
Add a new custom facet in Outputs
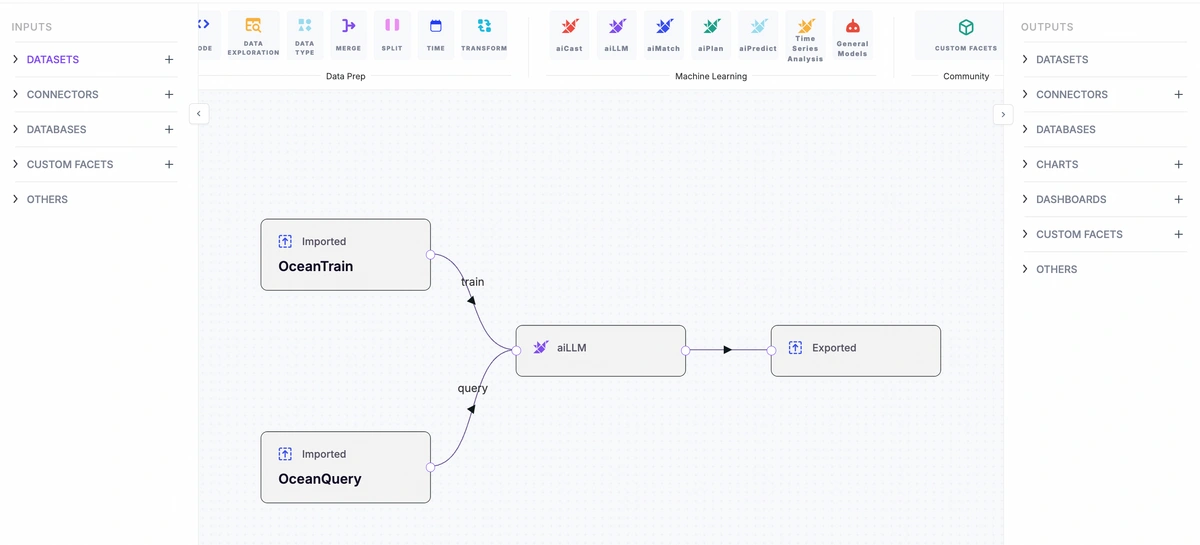tap(1179, 235)
